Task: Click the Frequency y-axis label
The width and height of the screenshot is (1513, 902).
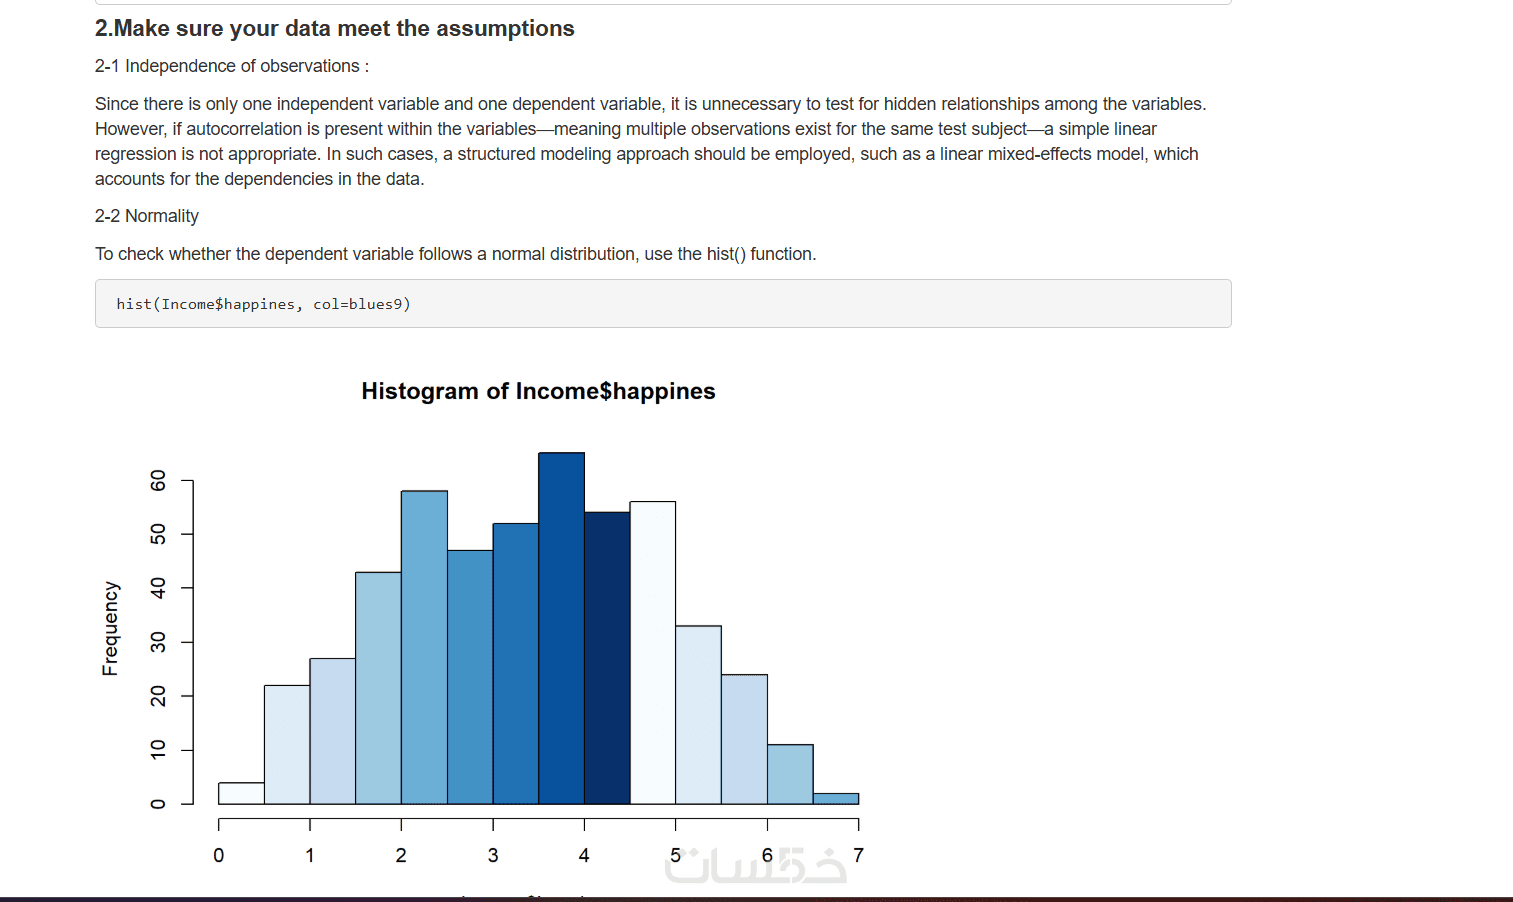Action: pos(110,628)
